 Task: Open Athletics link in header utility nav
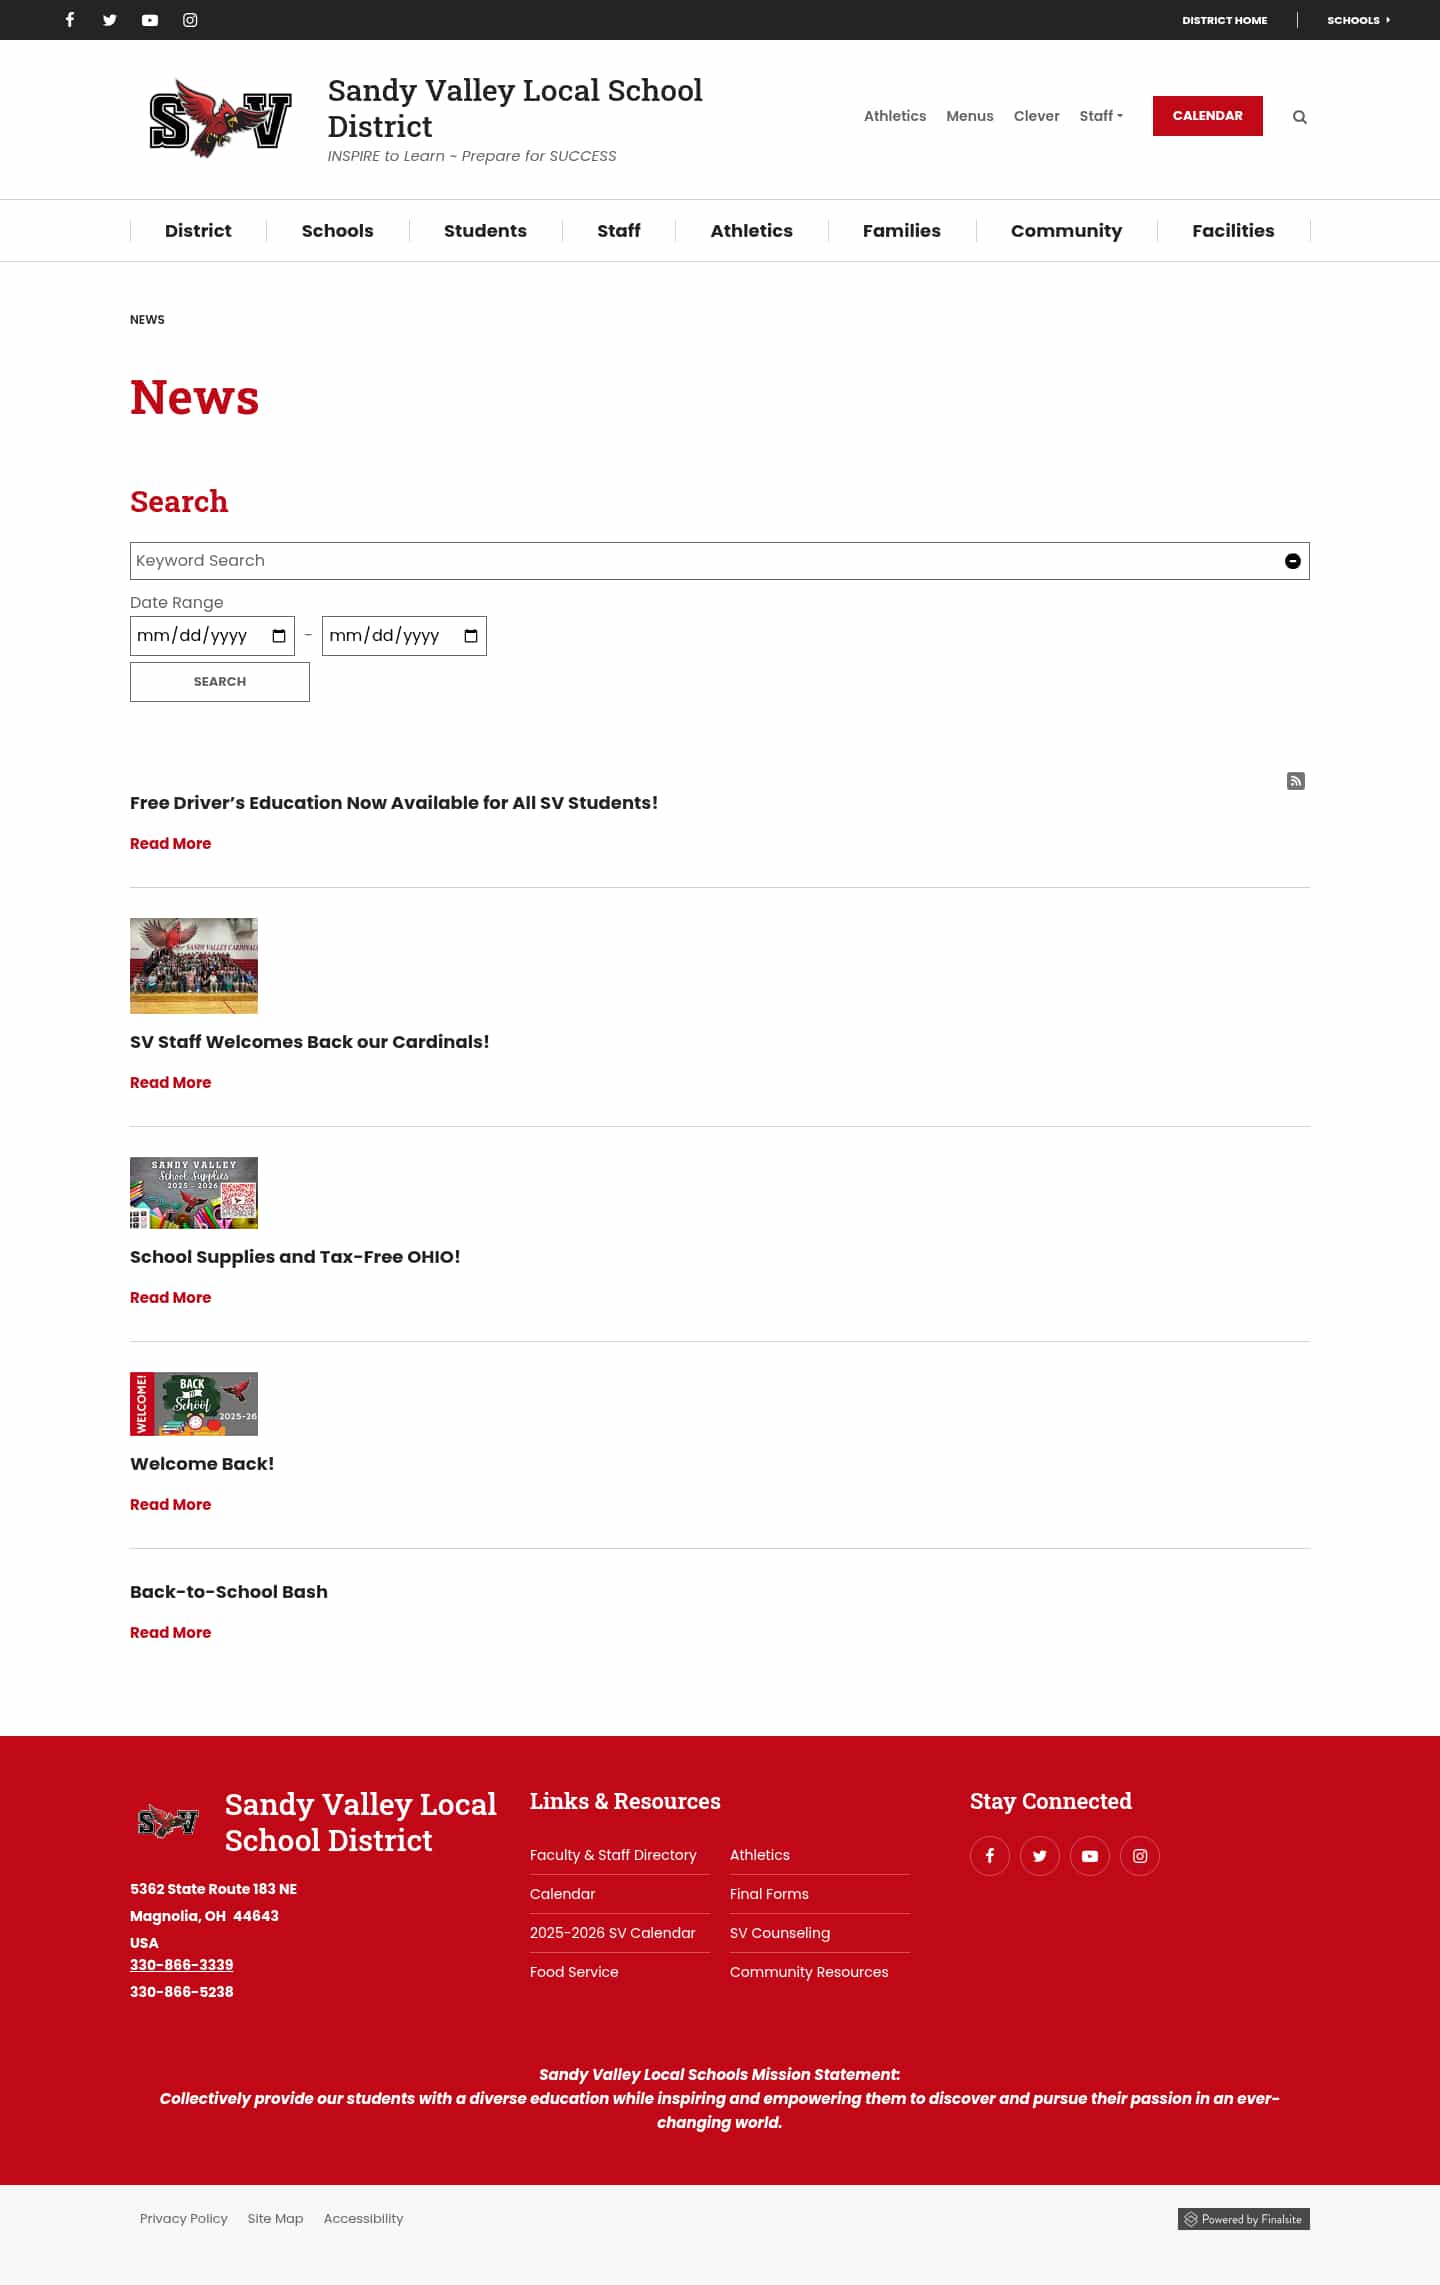(895, 116)
